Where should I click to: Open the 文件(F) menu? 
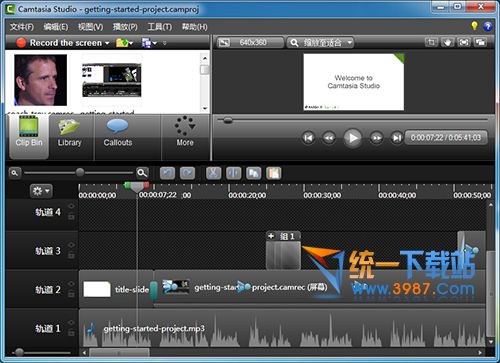pyautogui.click(x=22, y=27)
